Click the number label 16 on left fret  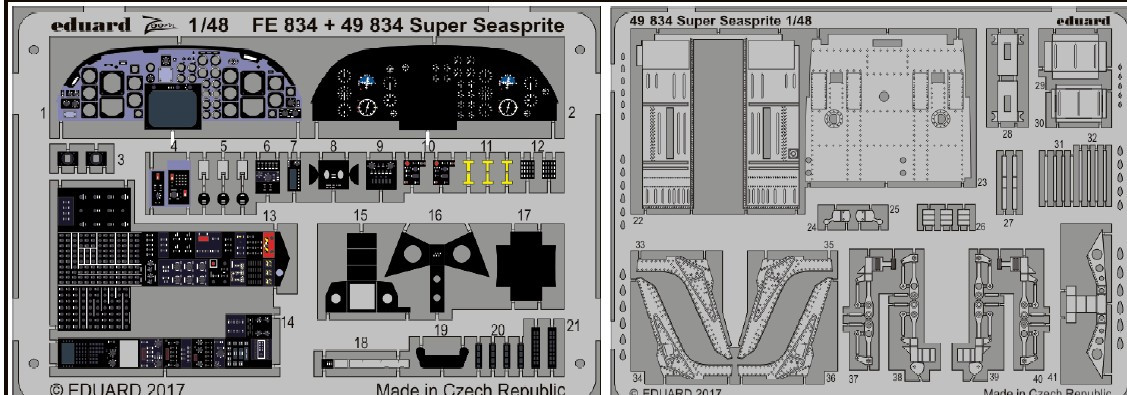pyautogui.click(x=435, y=215)
